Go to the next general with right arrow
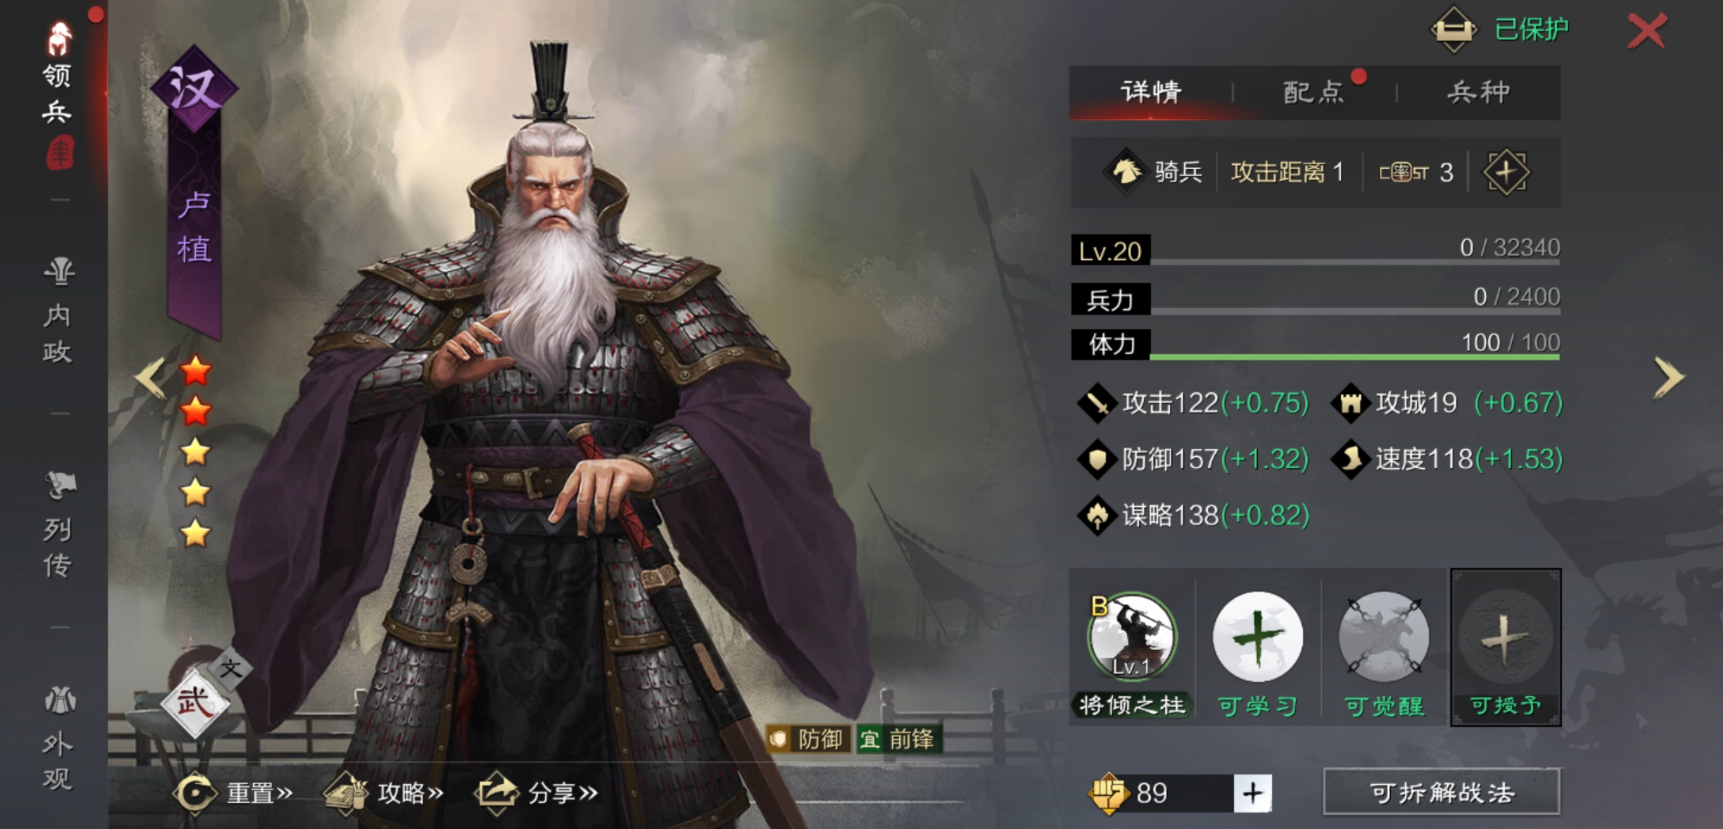The width and height of the screenshot is (1723, 829). (1668, 378)
